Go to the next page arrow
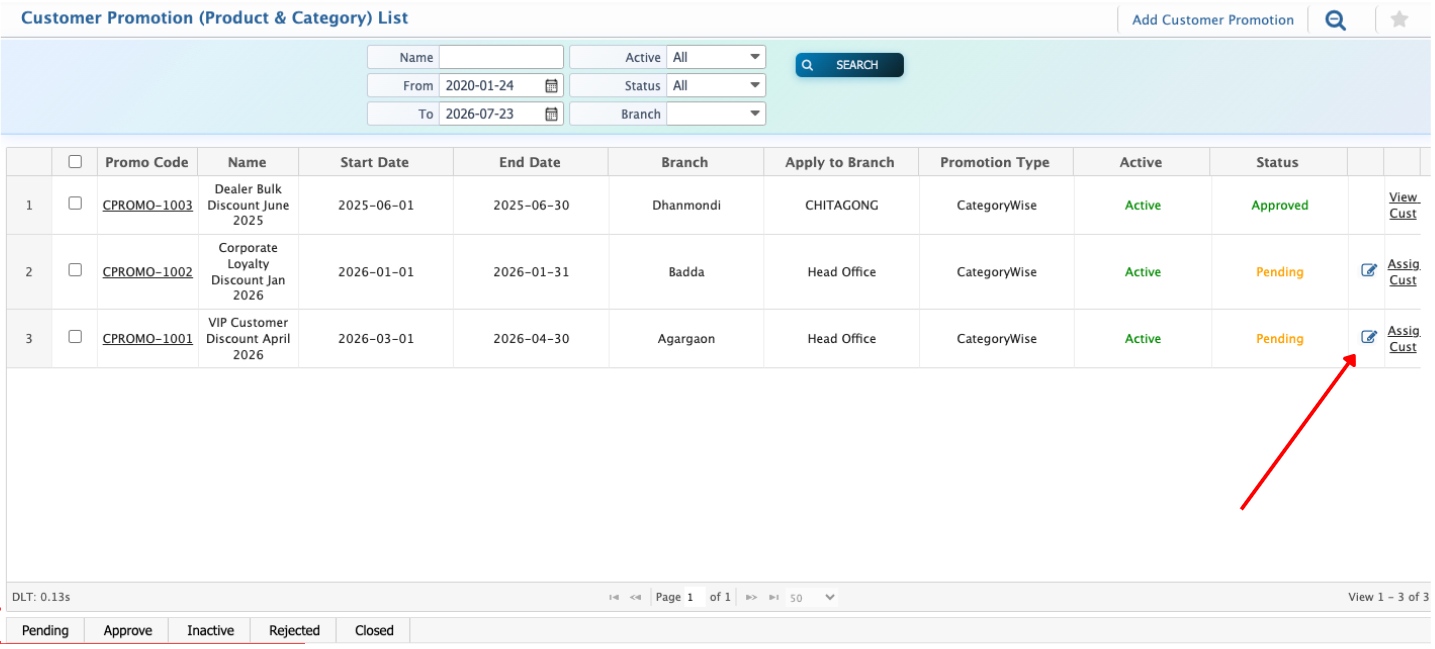This screenshot has width=1435, height=649. [752, 597]
